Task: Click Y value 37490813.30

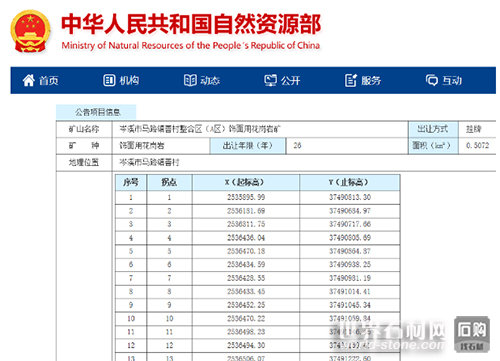Action: 350,197
